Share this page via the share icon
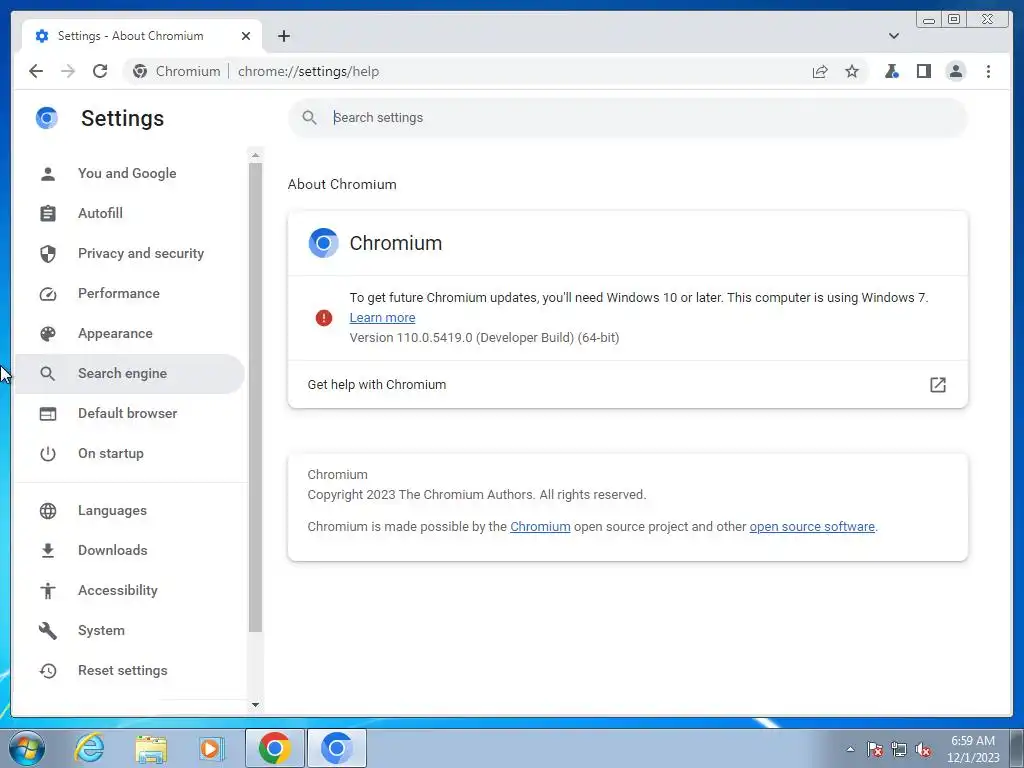This screenshot has width=1024, height=768. pyautogui.click(x=820, y=71)
